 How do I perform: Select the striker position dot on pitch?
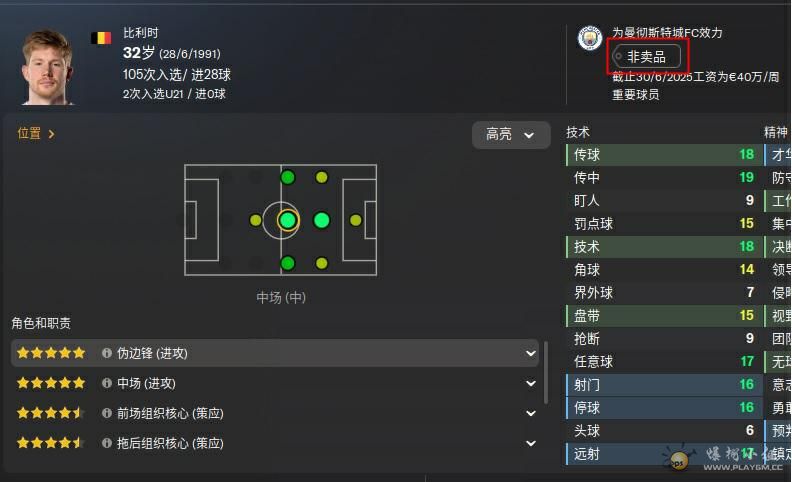coord(355,220)
